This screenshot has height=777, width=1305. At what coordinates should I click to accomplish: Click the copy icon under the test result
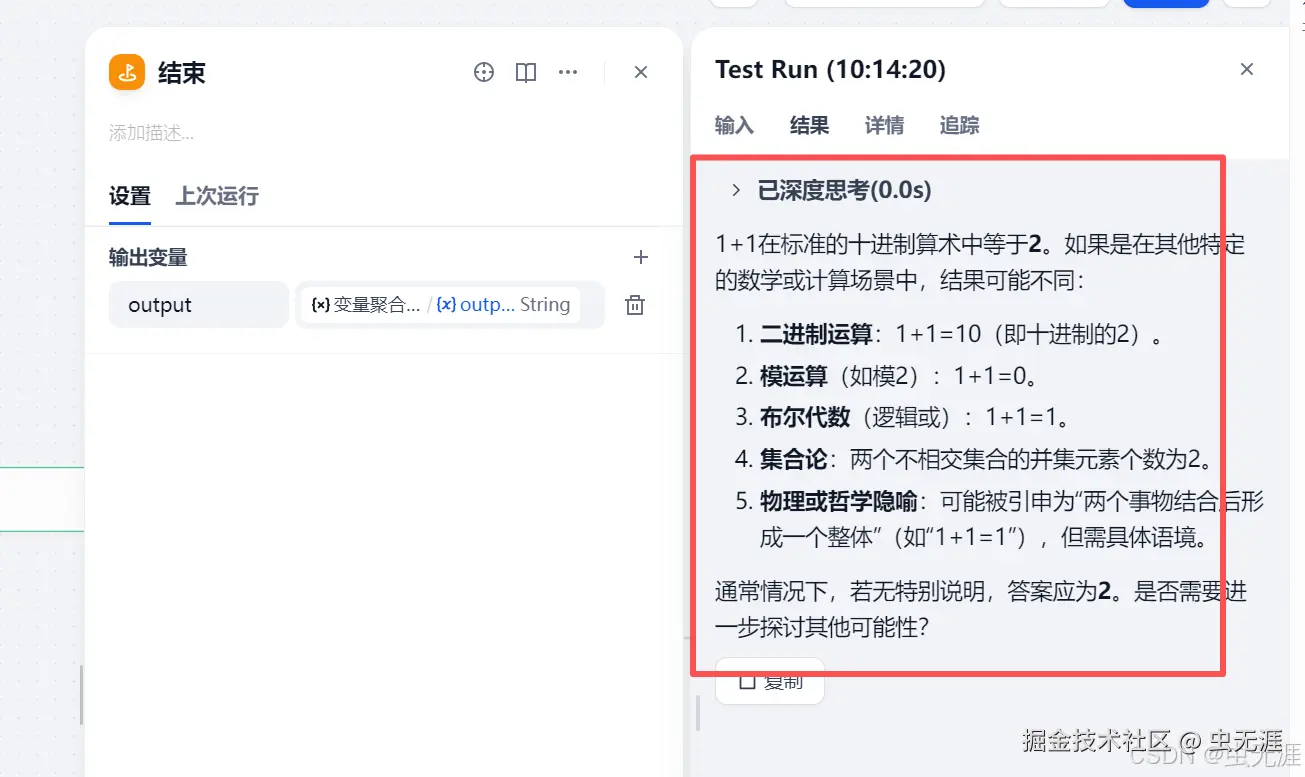746,680
